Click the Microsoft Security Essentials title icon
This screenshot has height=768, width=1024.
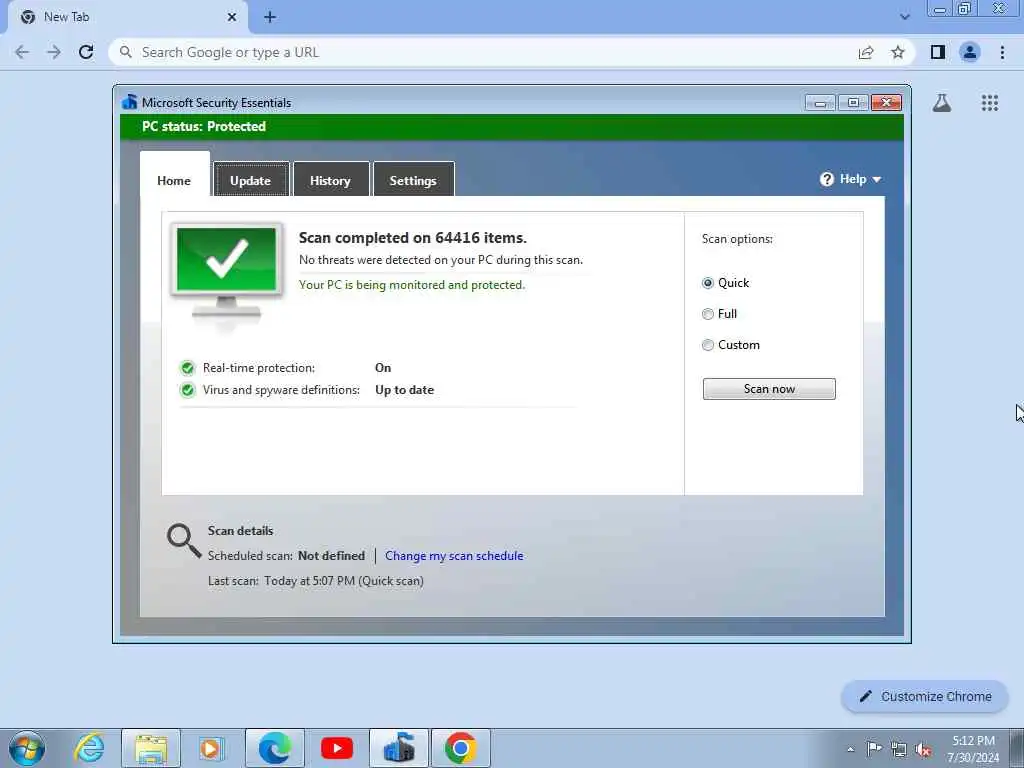pos(130,102)
